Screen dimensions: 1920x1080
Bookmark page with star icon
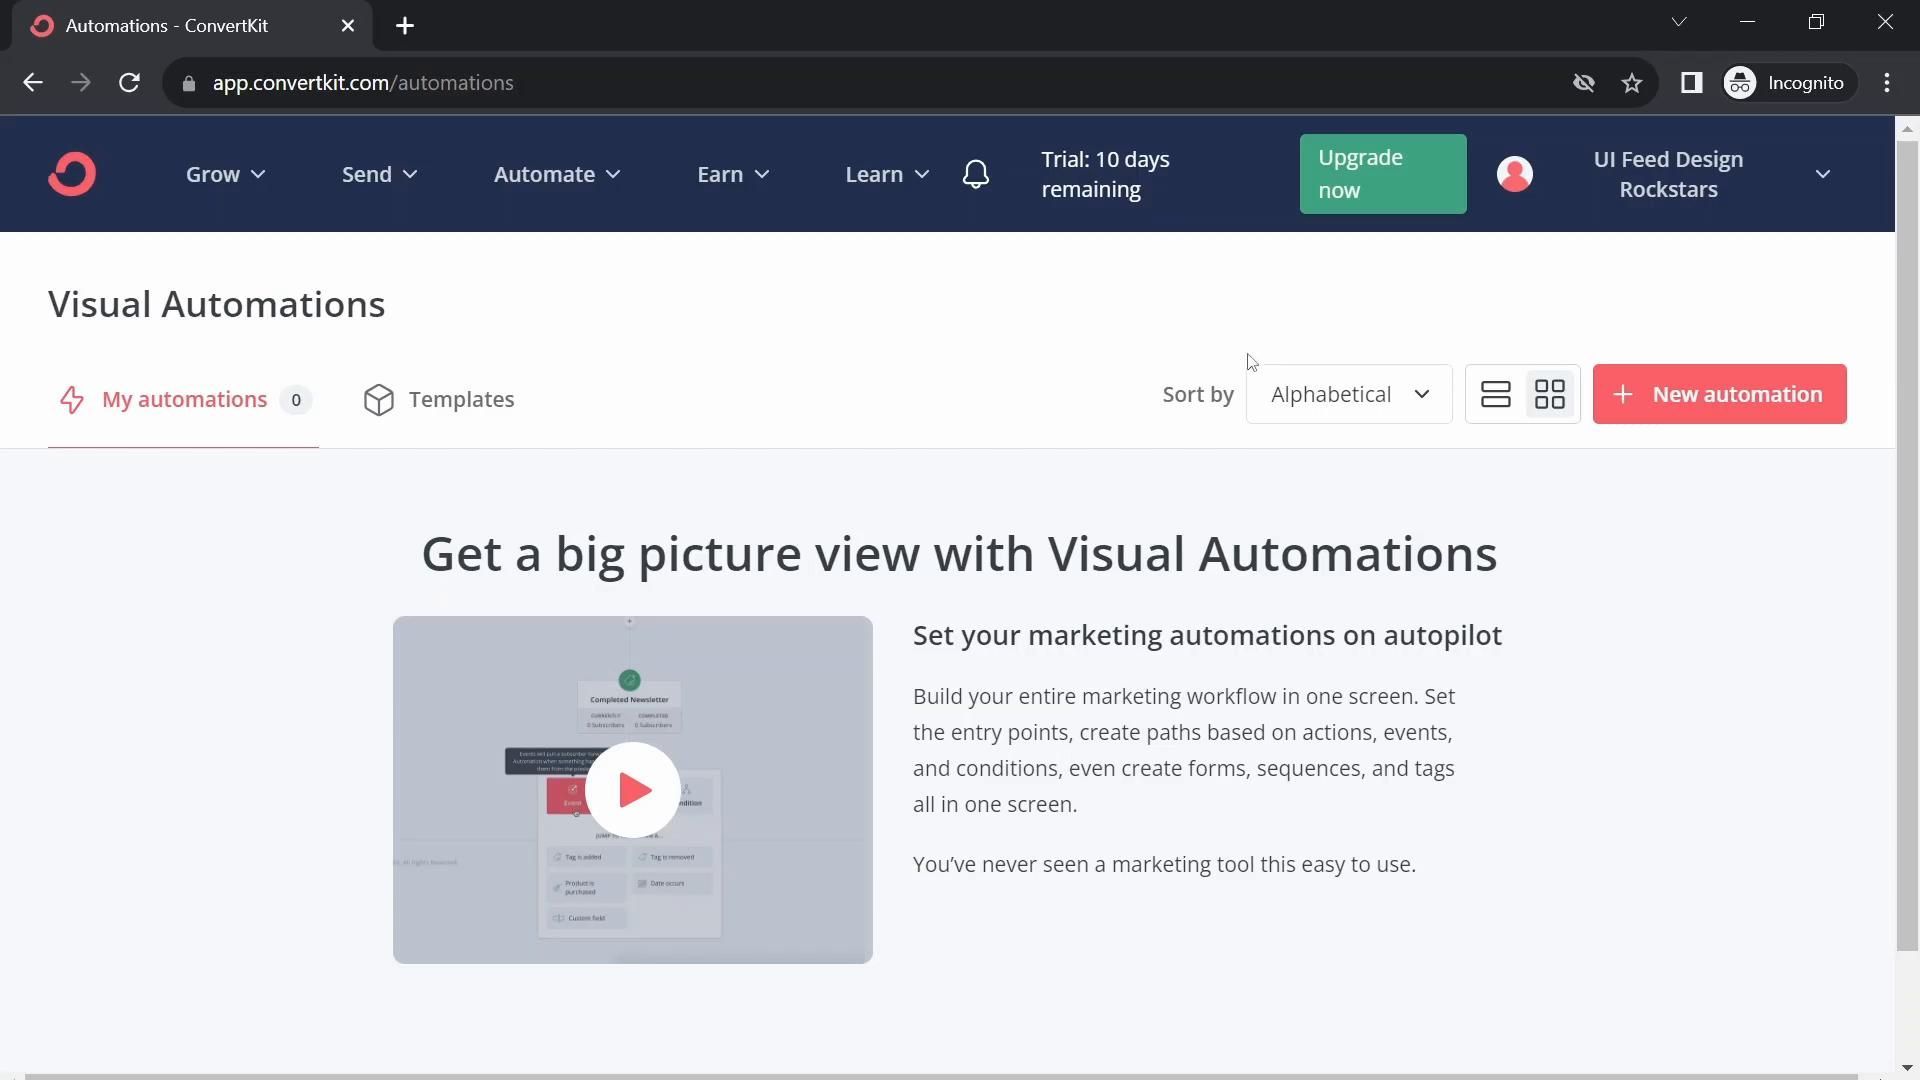[1632, 83]
